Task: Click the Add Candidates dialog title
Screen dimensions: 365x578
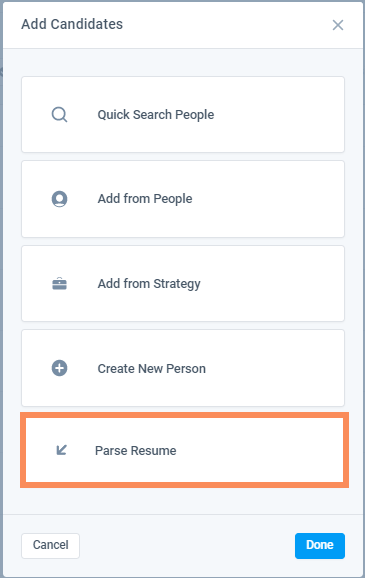Action: (x=72, y=24)
